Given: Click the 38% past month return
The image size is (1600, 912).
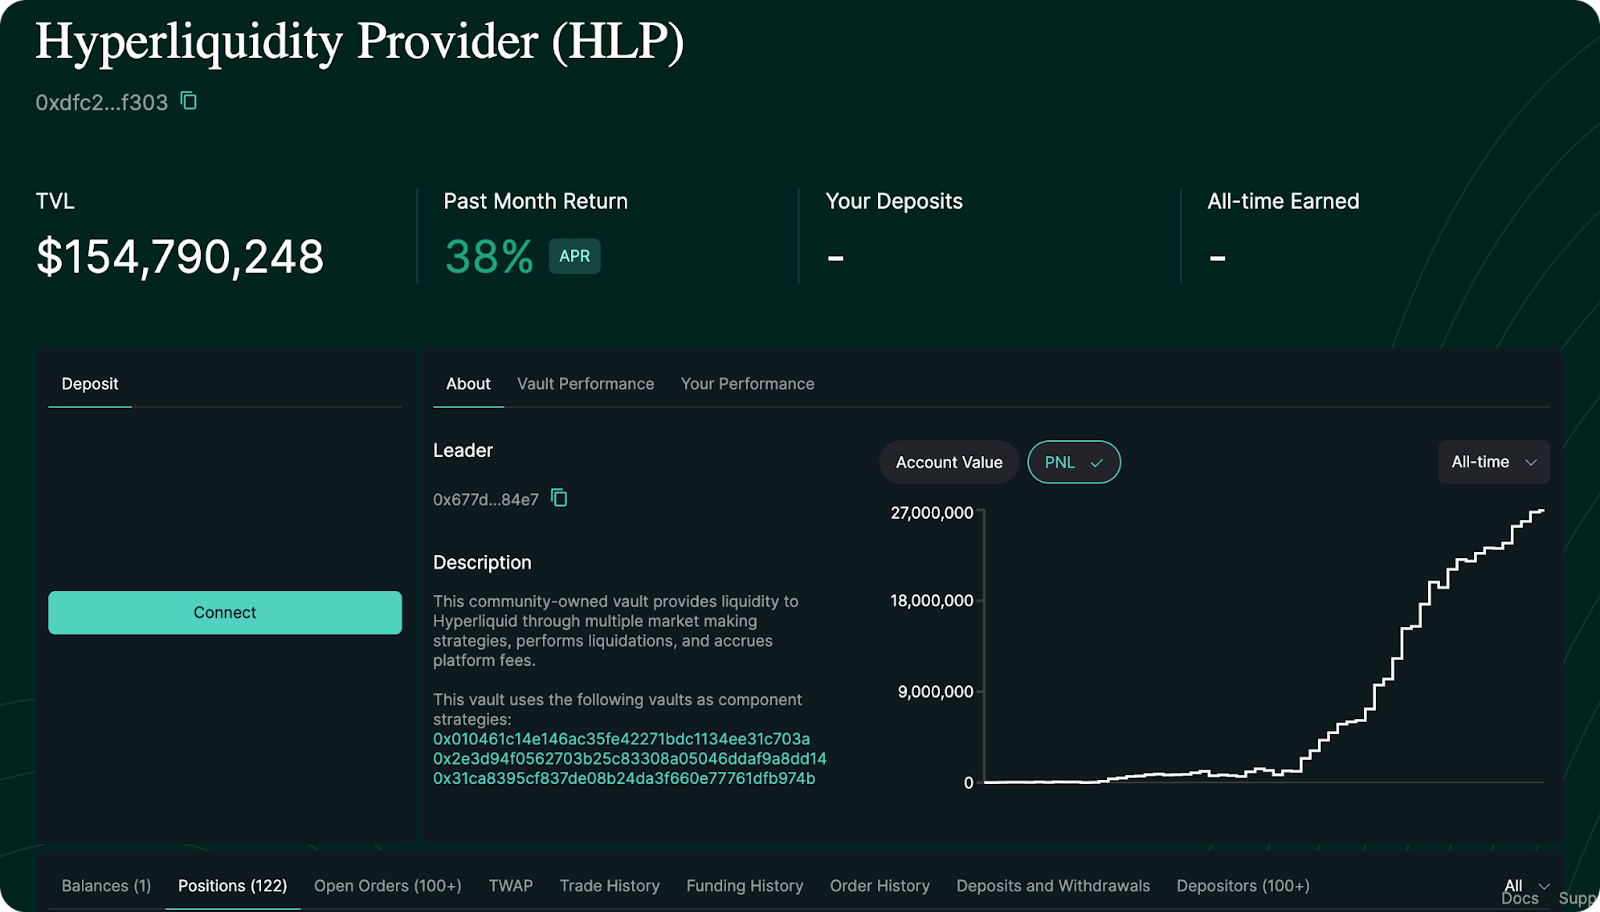Looking at the screenshot, I should click(x=489, y=257).
